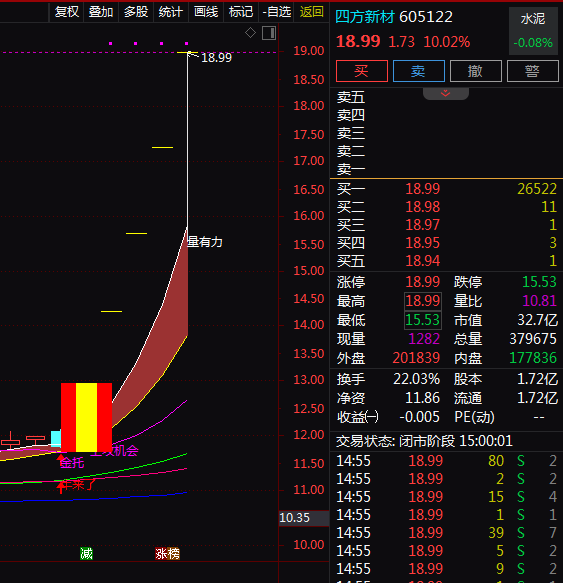Screen dimensions: 563x583
Task: Expand the order book with red chevron
Action: 445,94
